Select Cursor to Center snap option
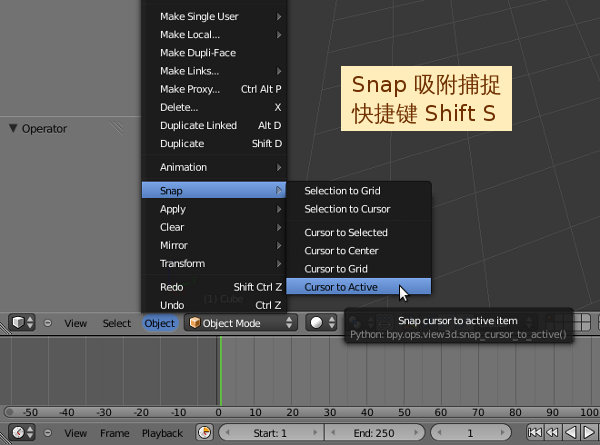Image resolution: width=600 pixels, height=445 pixels. point(359,251)
